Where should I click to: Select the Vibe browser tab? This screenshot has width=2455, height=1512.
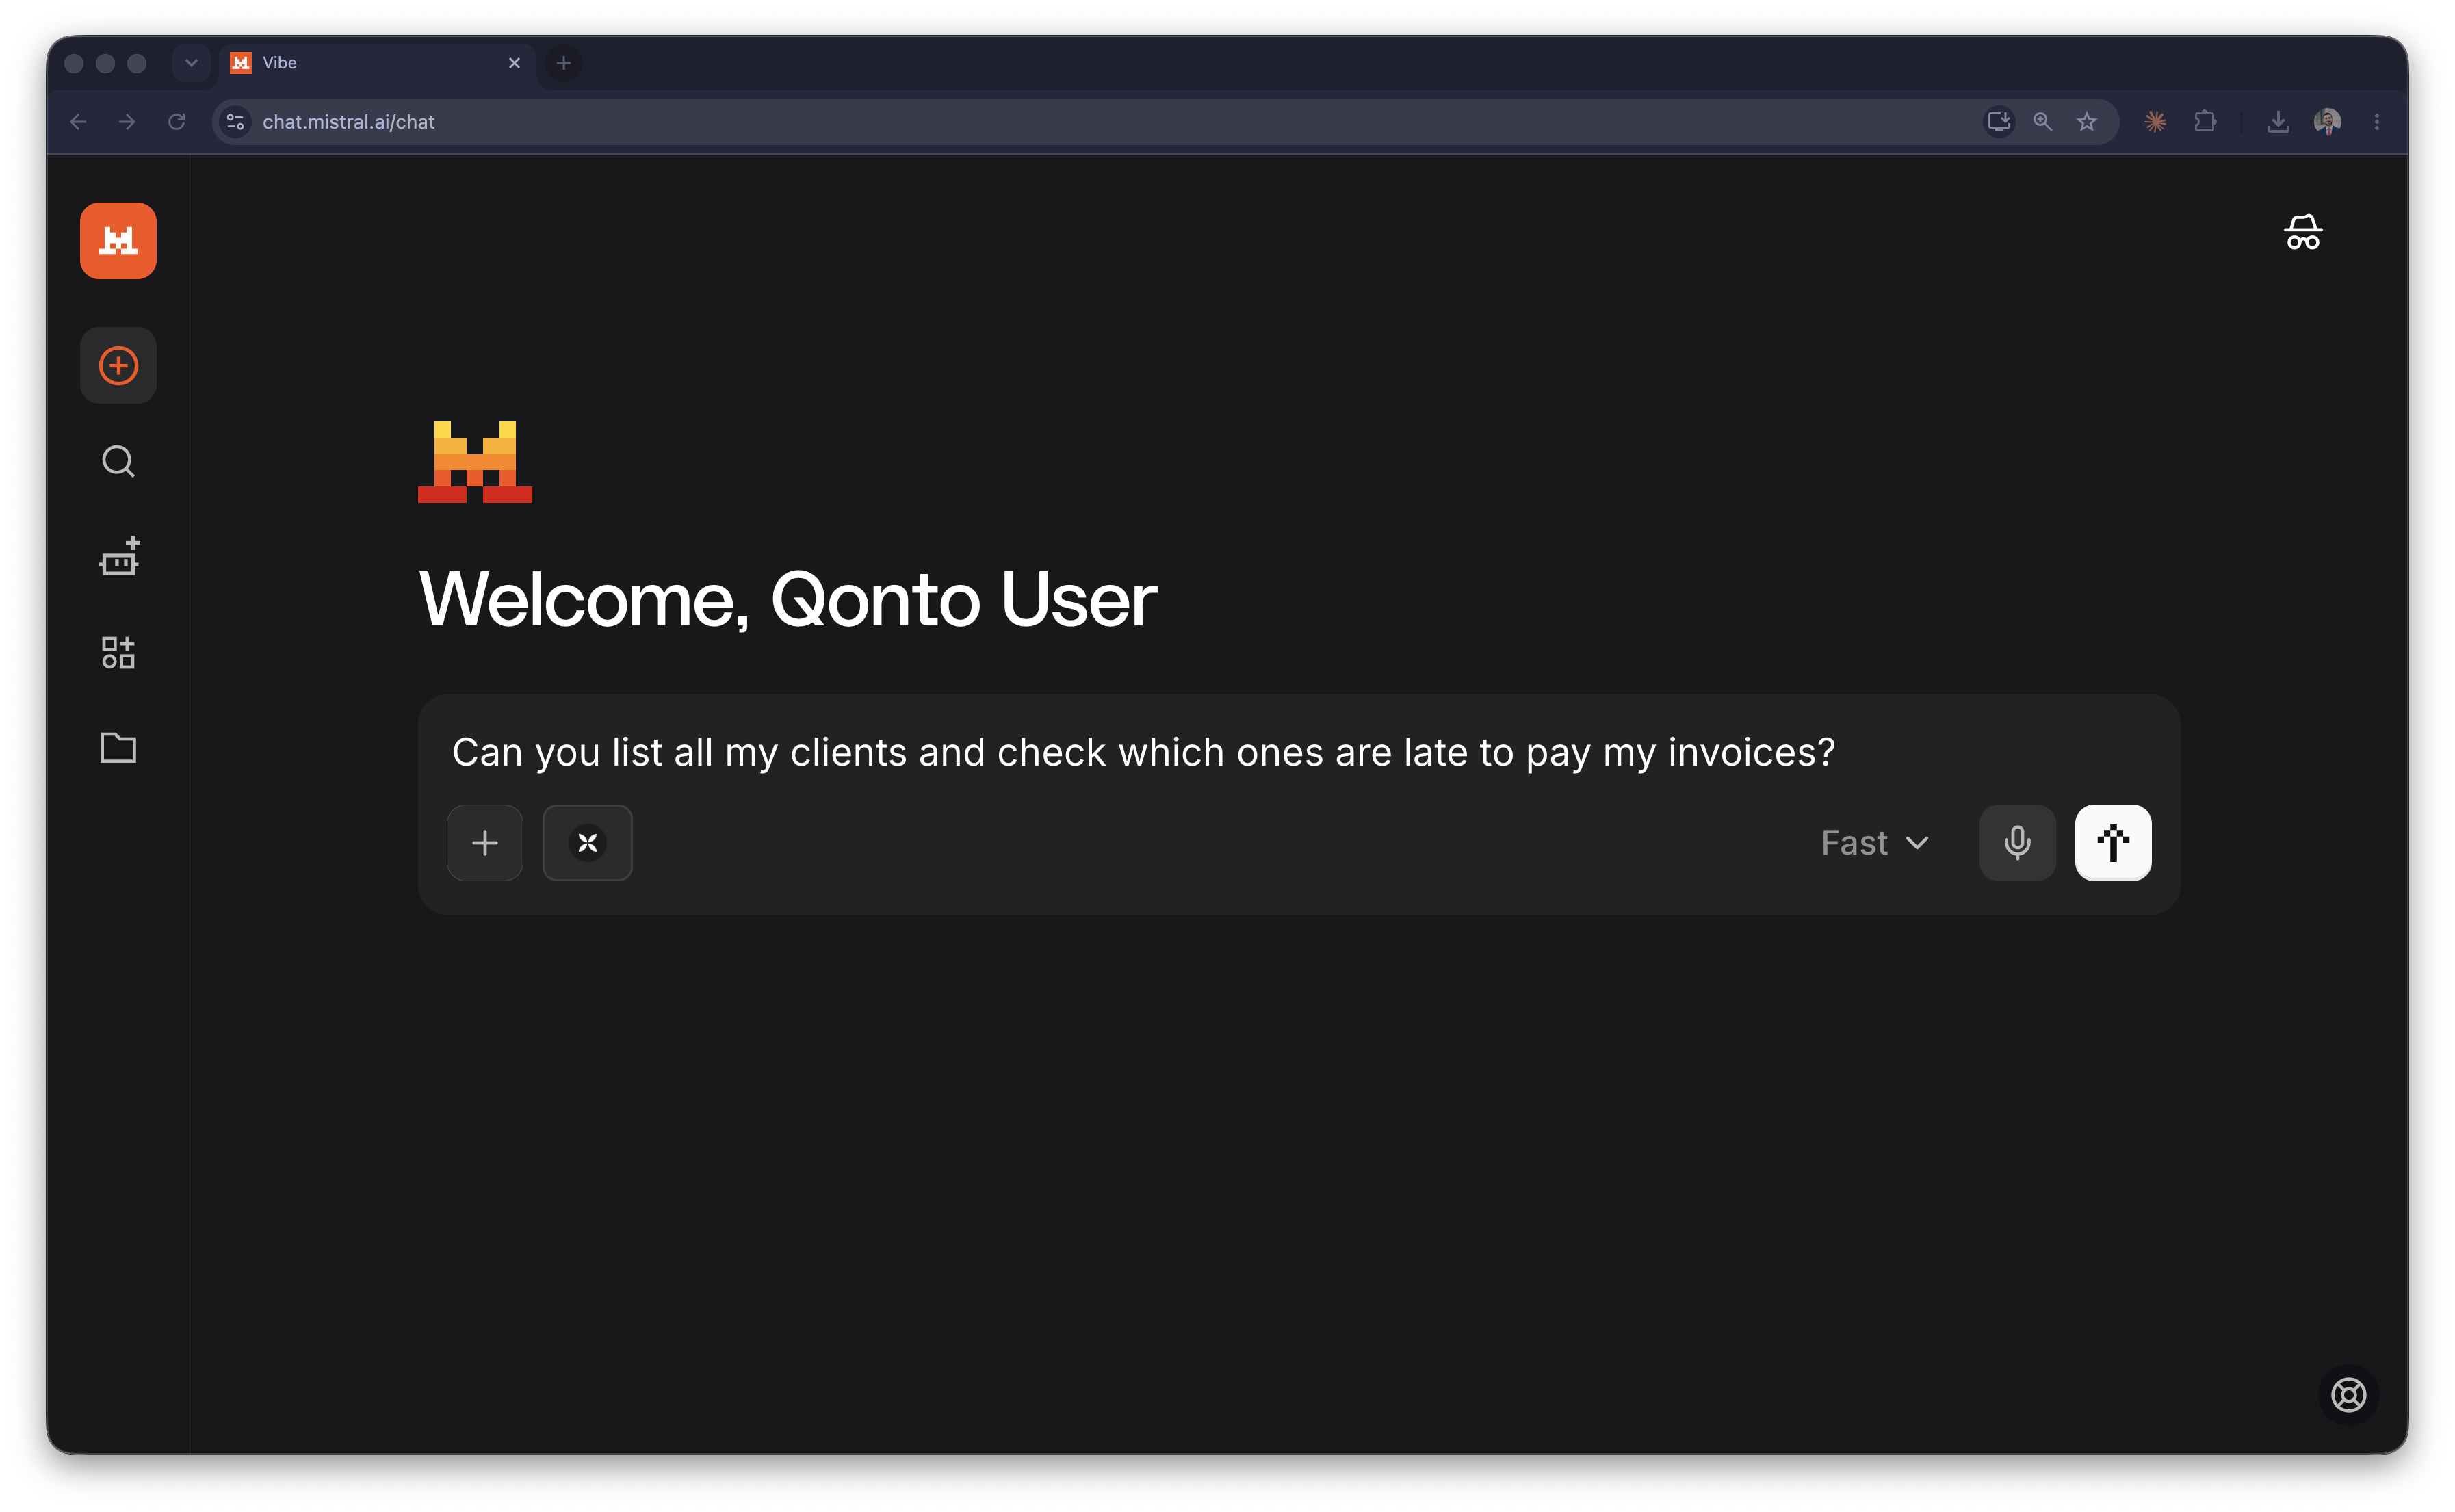pos(377,63)
